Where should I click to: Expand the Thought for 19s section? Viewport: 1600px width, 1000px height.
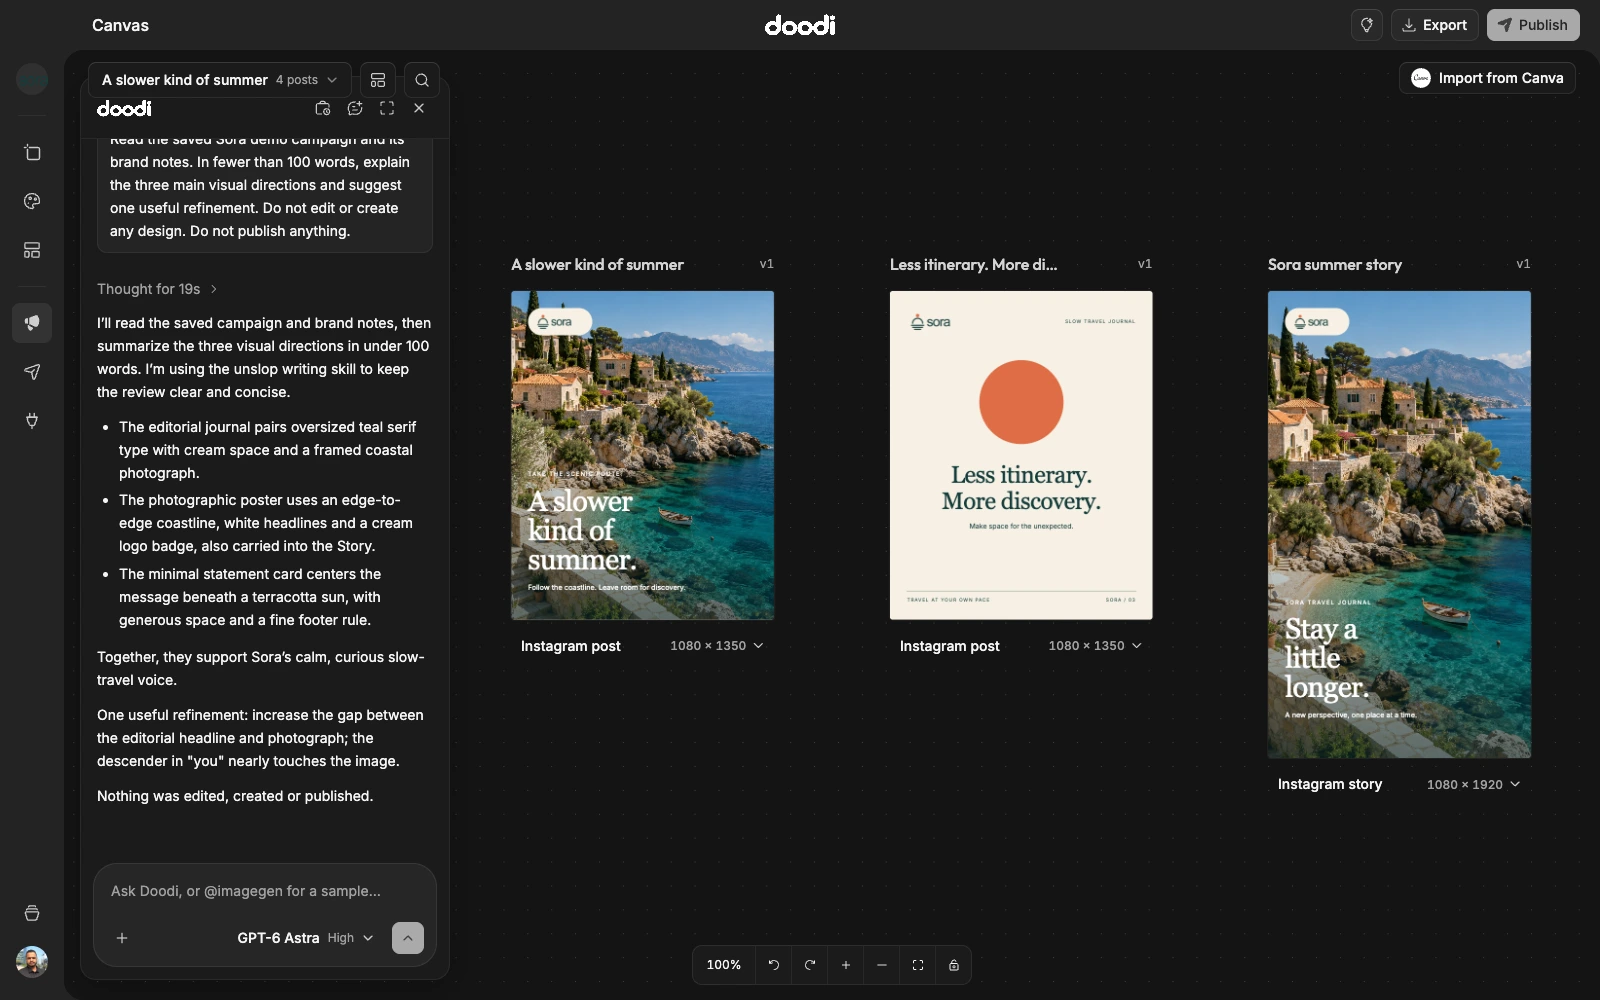[x=157, y=289]
